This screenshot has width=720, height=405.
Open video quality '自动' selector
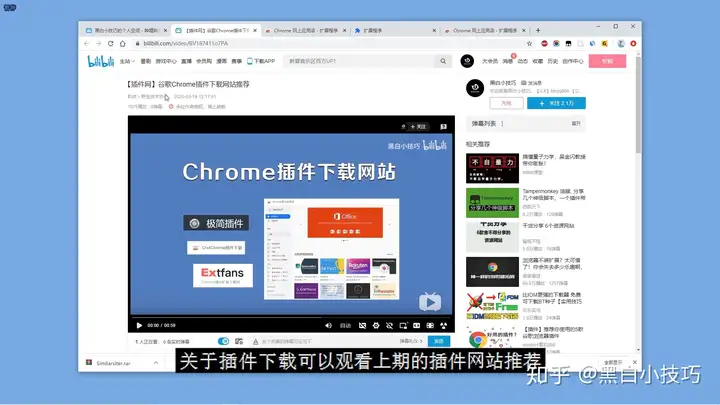345,326
